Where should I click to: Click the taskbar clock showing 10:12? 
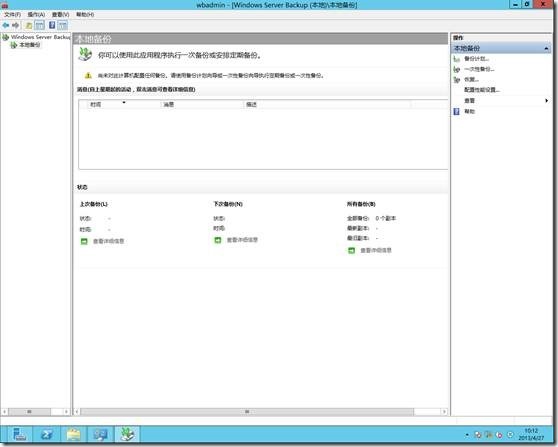tap(531, 434)
